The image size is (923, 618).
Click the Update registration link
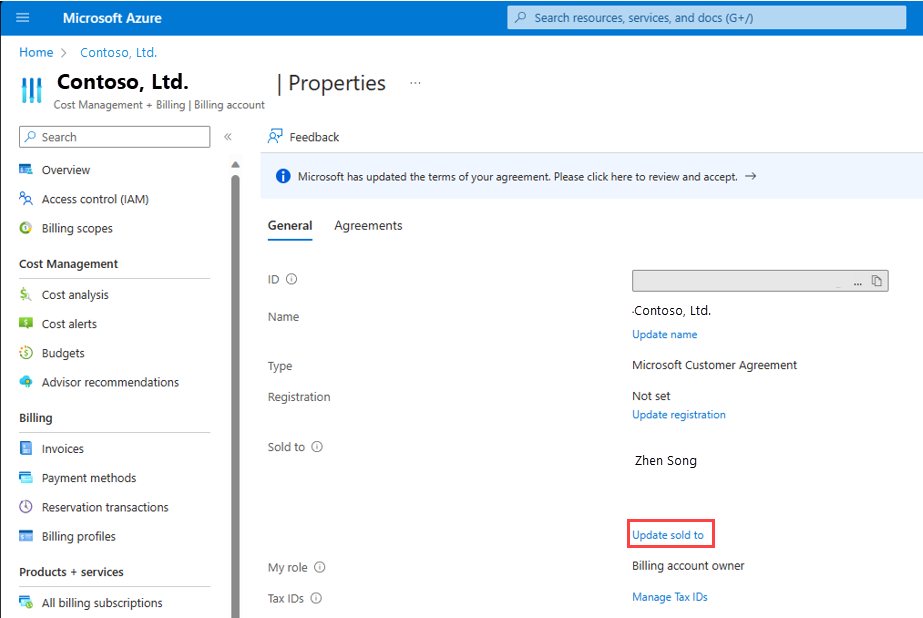tap(679, 414)
